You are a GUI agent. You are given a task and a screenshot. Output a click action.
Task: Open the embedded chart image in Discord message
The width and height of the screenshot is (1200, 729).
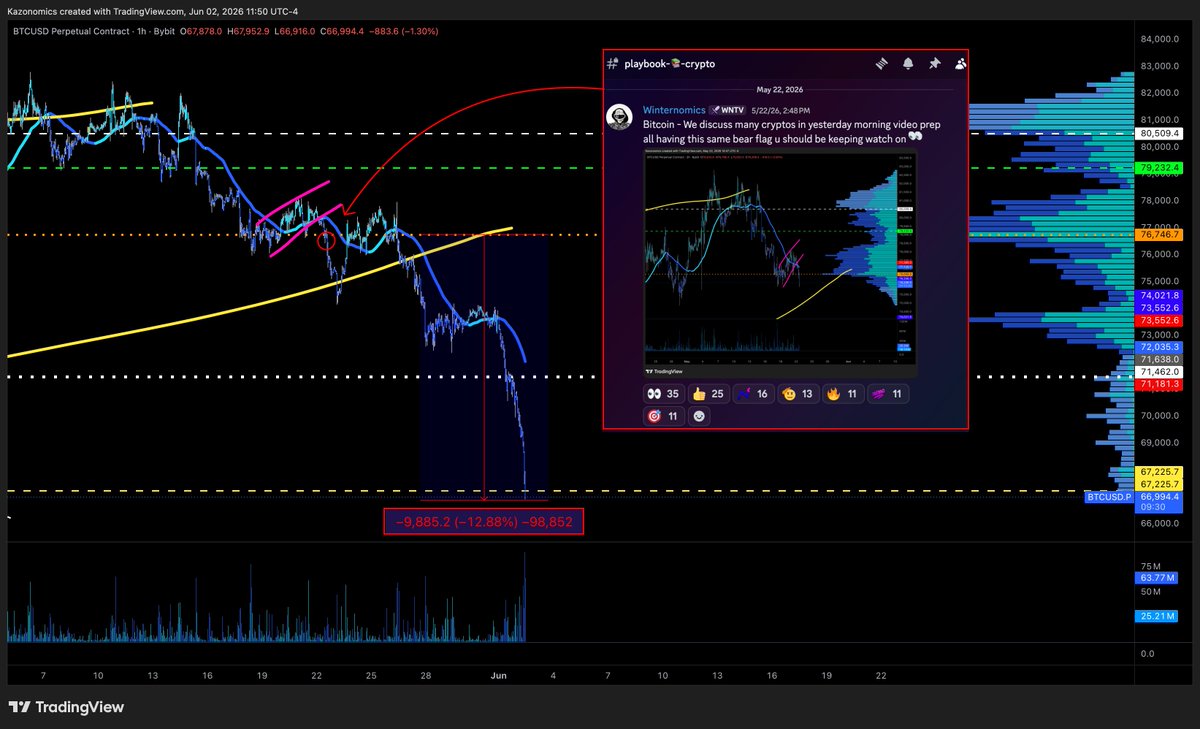click(779, 263)
